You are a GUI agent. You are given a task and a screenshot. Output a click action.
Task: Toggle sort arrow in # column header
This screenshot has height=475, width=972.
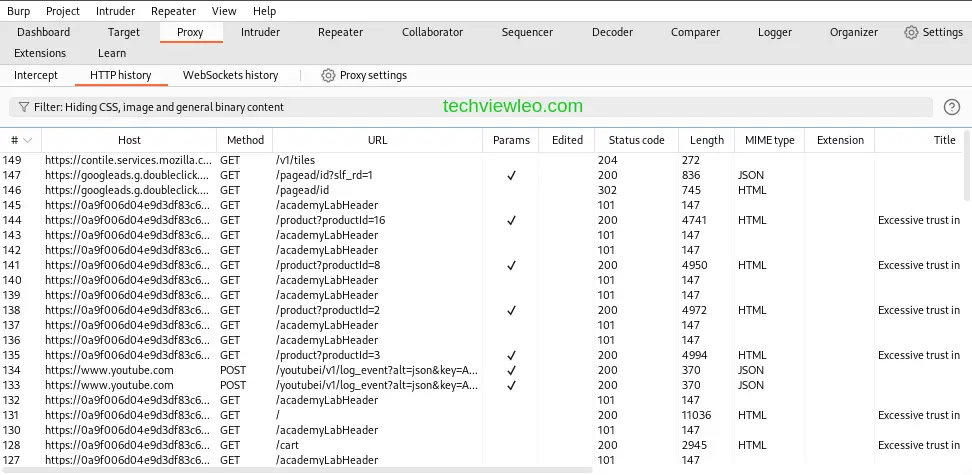[x=28, y=141]
